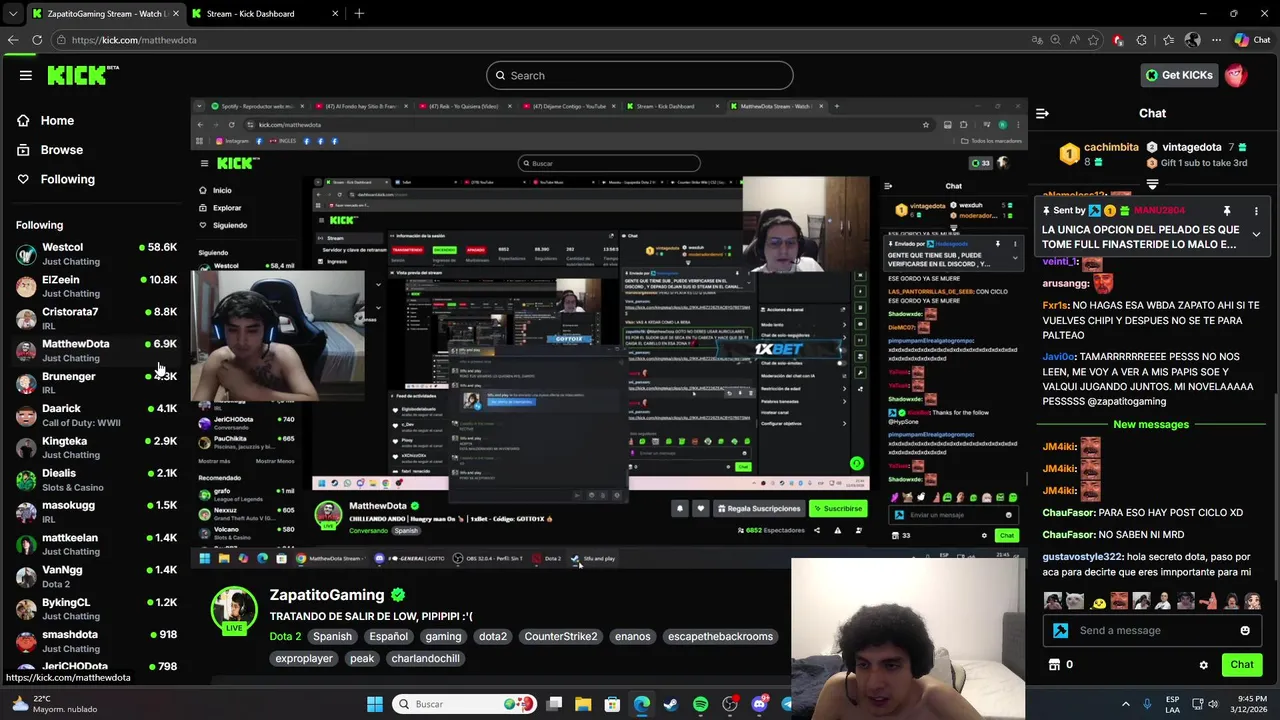Open the Kick hamburger menu
This screenshot has width=1280, height=720.
(26, 75)
